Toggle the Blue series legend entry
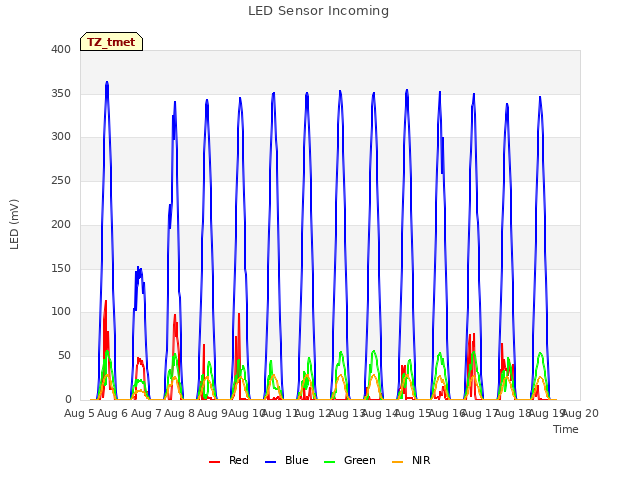640x480 pixels. 287,460
